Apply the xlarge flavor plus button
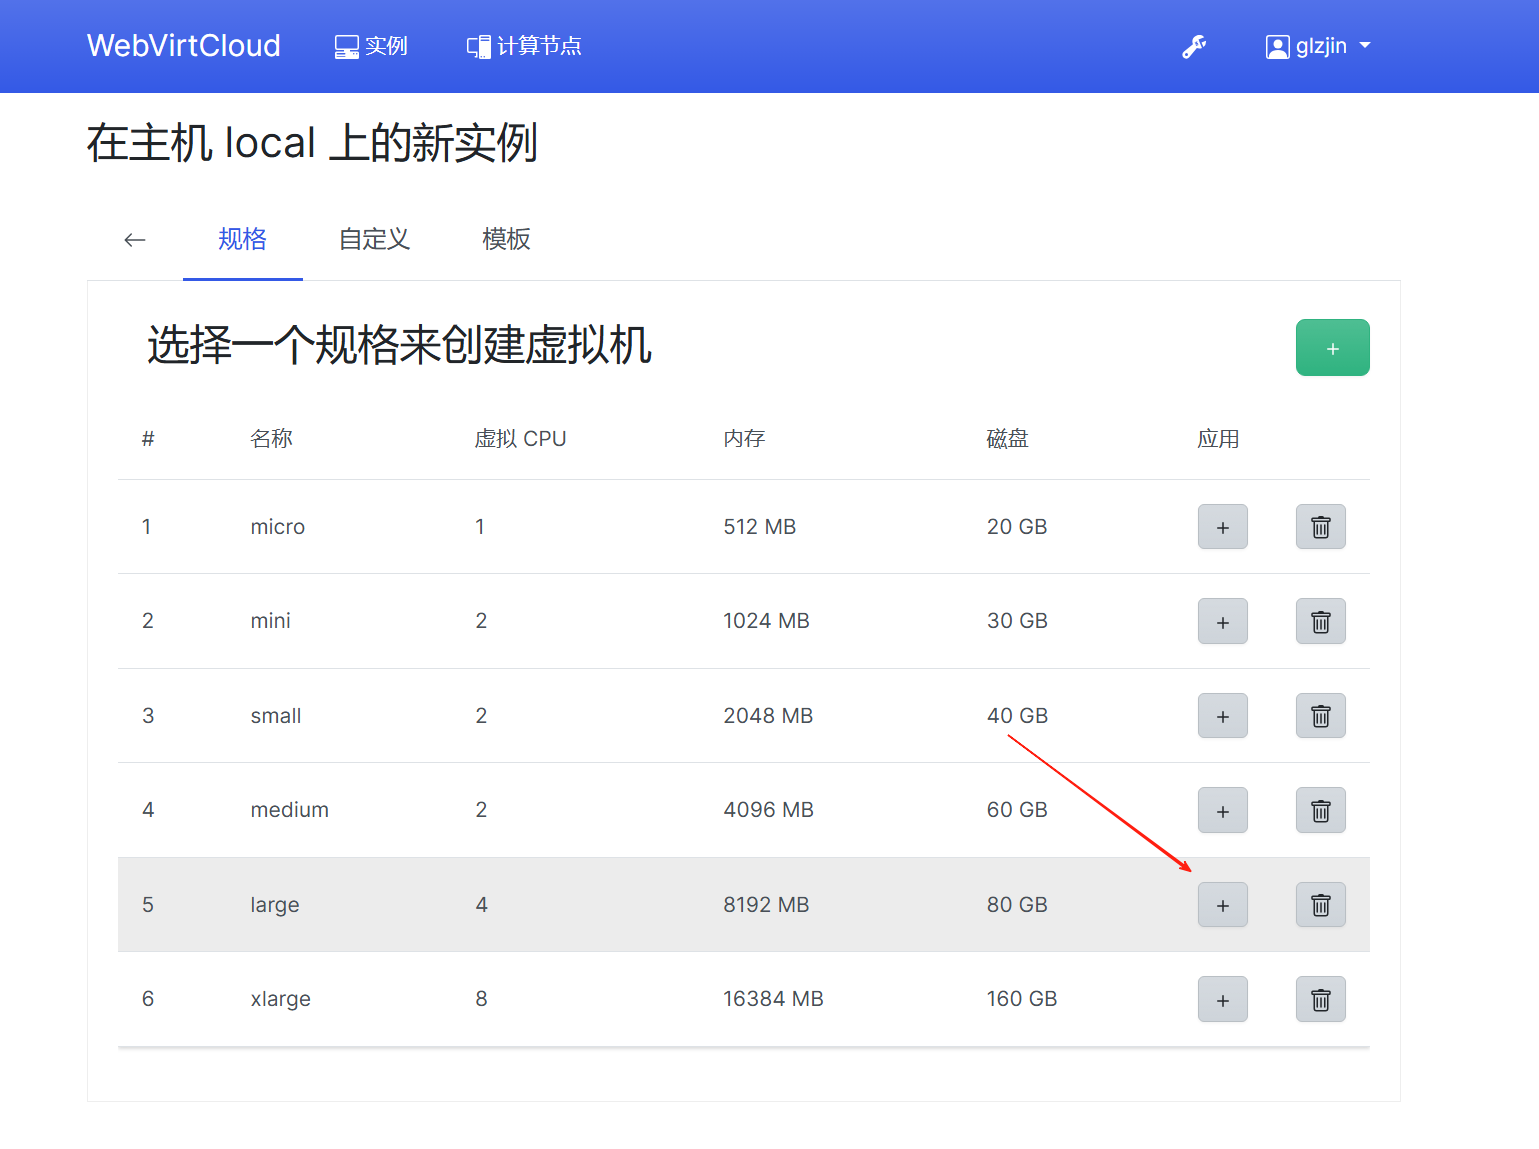This screenshot has width=1539, height=1149. 1223,999
